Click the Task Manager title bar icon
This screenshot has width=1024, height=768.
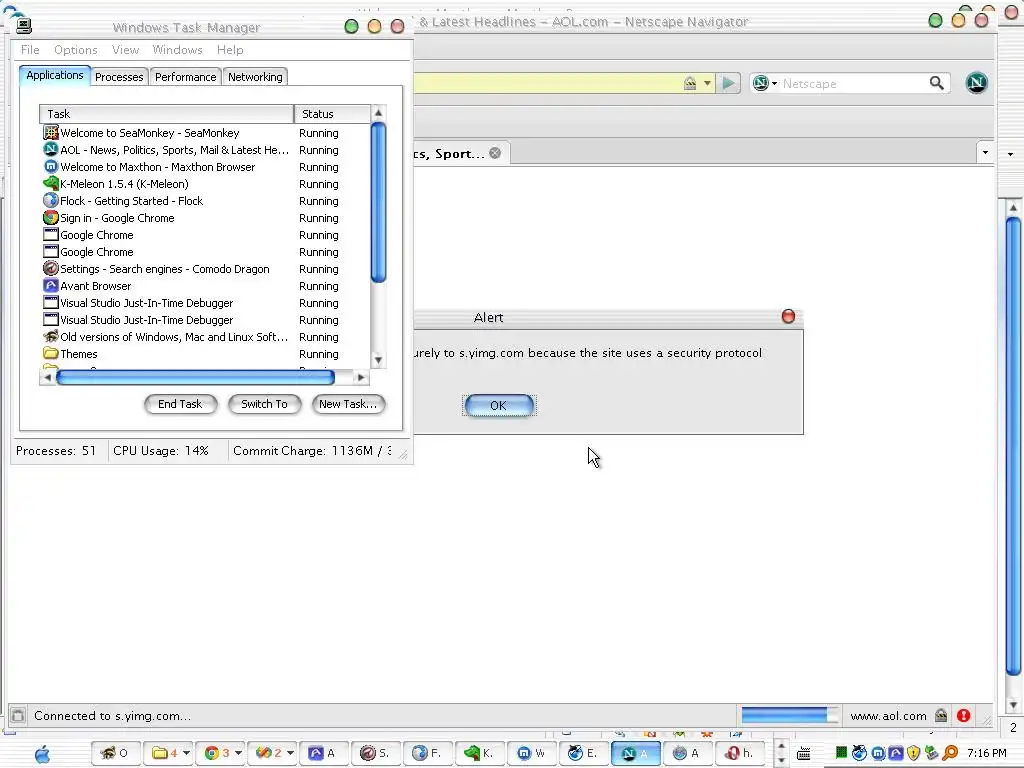(24, 25)
